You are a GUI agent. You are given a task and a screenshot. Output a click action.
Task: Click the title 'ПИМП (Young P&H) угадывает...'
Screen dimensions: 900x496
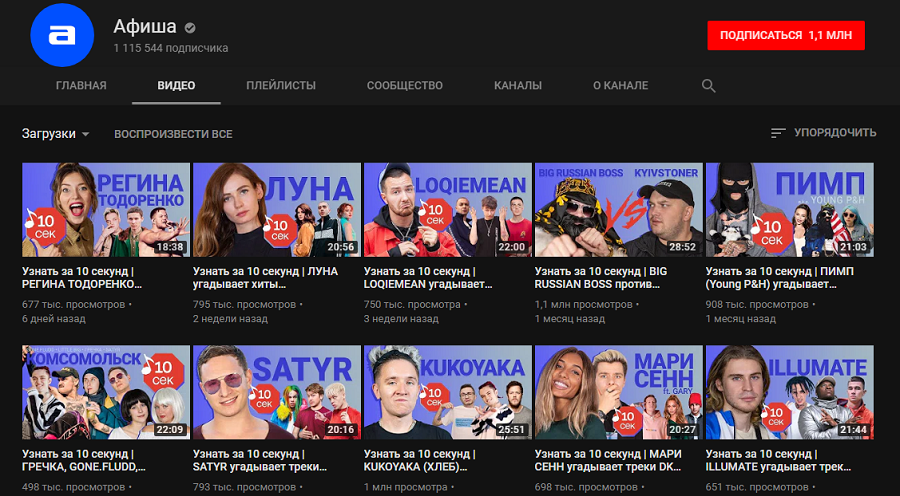[780, 278]
